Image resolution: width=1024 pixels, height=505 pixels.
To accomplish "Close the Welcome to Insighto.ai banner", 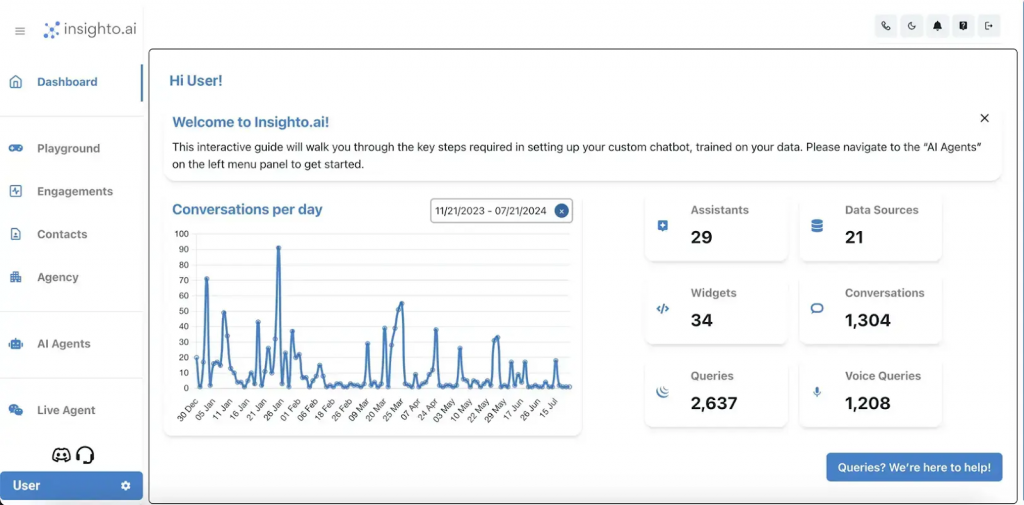I will coord(984,118).
